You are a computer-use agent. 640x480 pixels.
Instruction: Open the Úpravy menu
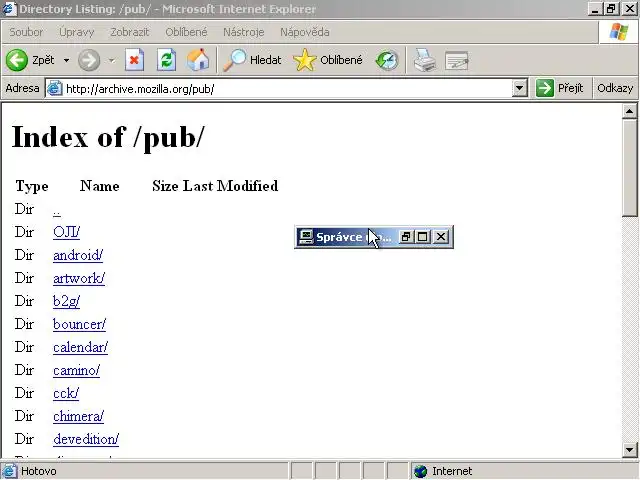[77, 32]
